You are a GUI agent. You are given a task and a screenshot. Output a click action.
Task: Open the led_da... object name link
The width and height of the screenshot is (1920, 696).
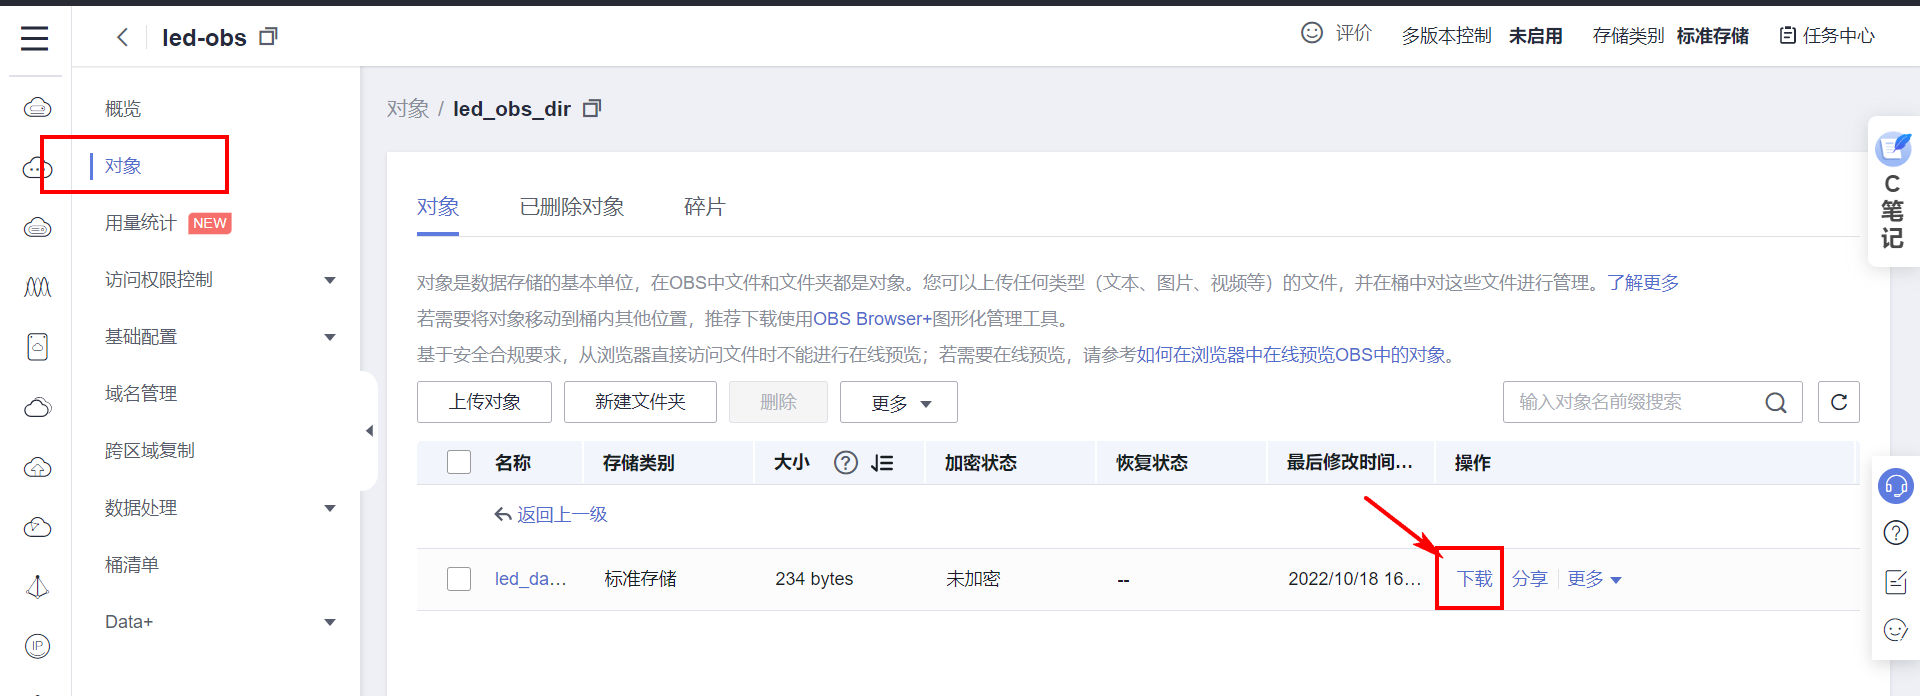coord(530,579)
